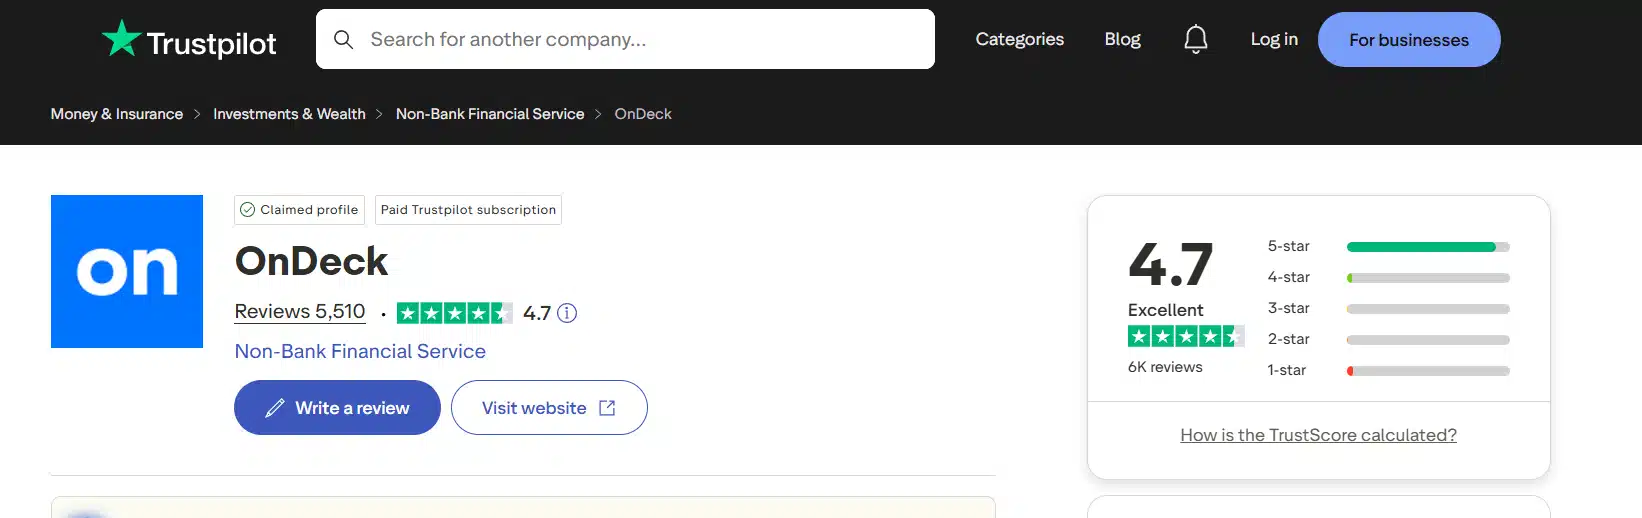Open the Blog menu item
1642x518 pixels.
(1122, 39)
